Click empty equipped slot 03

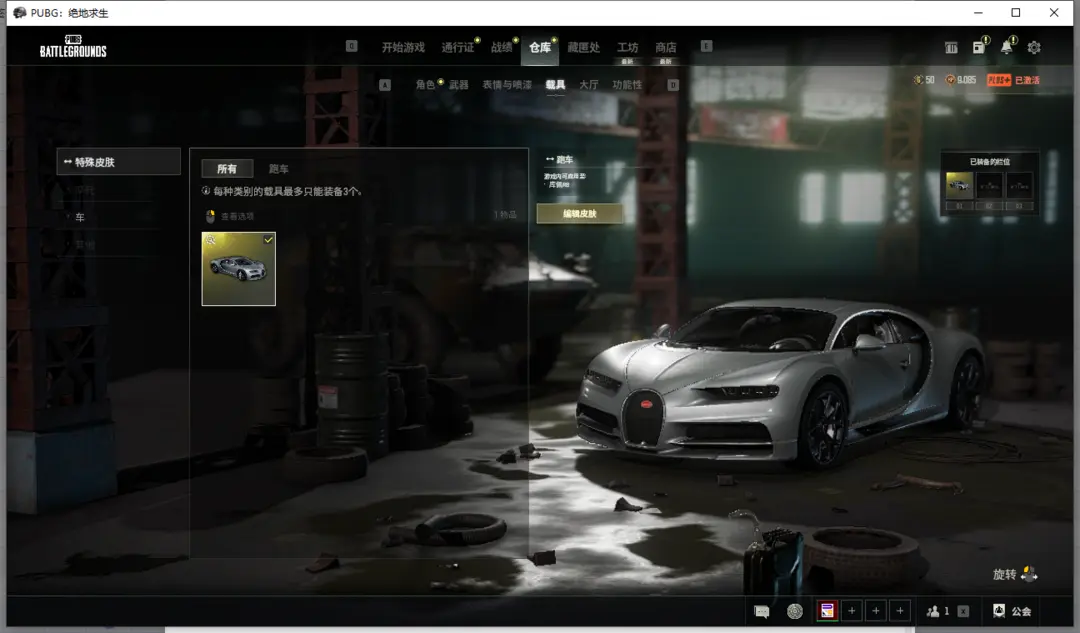pos(1019,186)
